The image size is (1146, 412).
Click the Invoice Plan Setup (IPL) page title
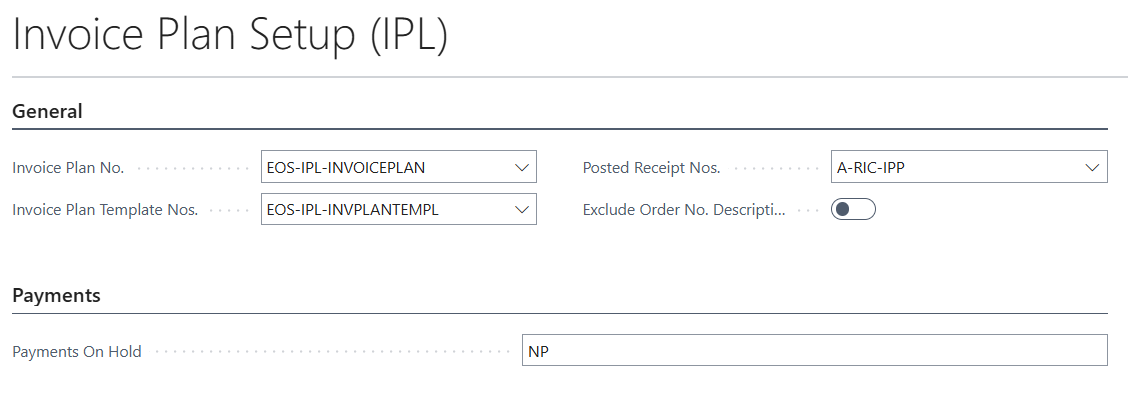pos(230,37)
